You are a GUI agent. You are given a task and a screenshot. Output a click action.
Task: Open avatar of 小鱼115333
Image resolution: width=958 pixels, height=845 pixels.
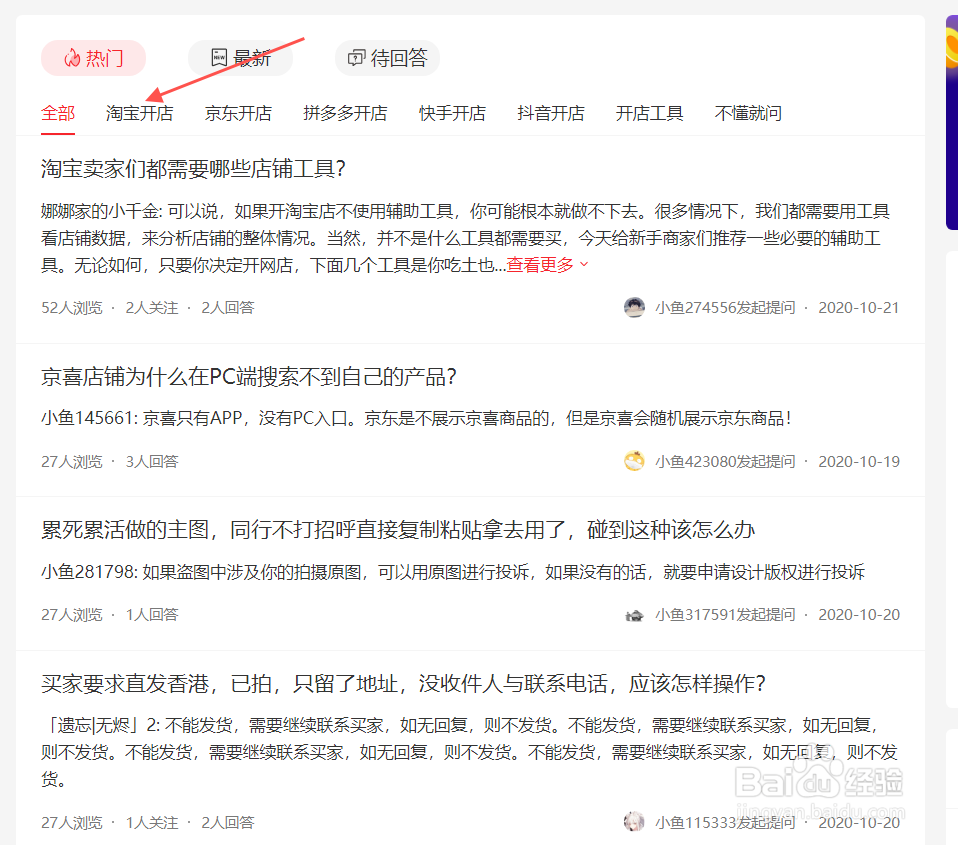[634, 822]
